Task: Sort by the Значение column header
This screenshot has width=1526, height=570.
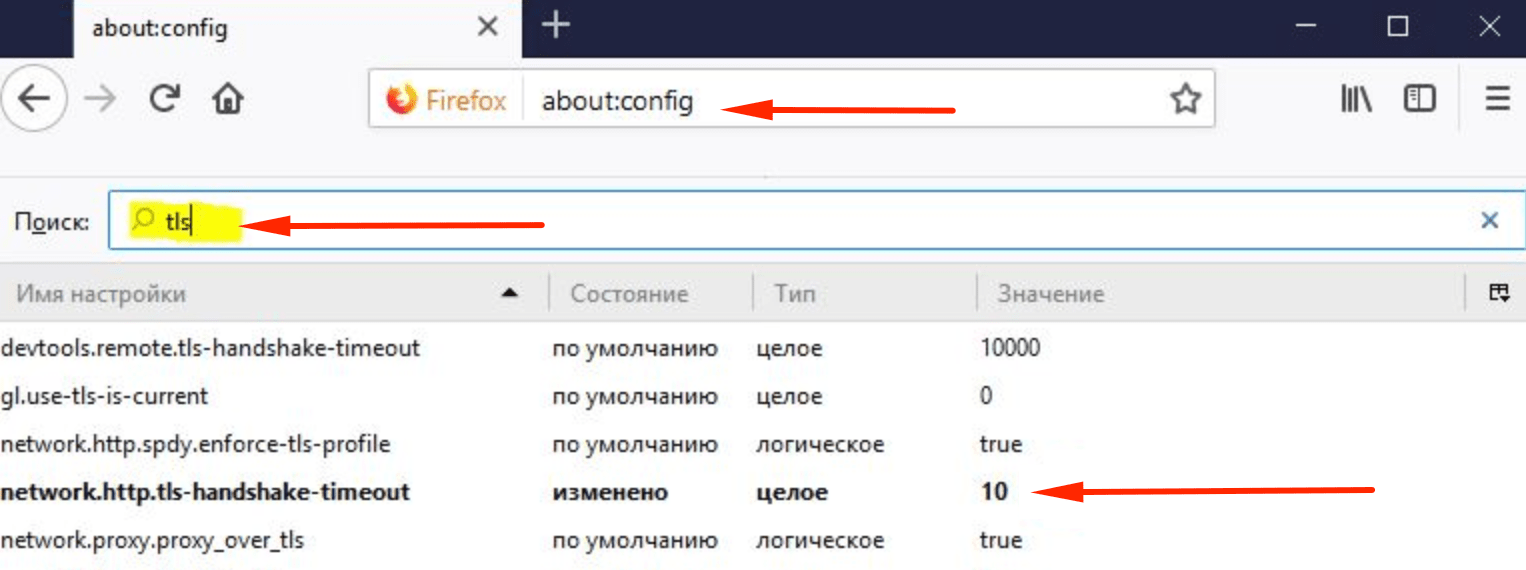Action: 1050,294
